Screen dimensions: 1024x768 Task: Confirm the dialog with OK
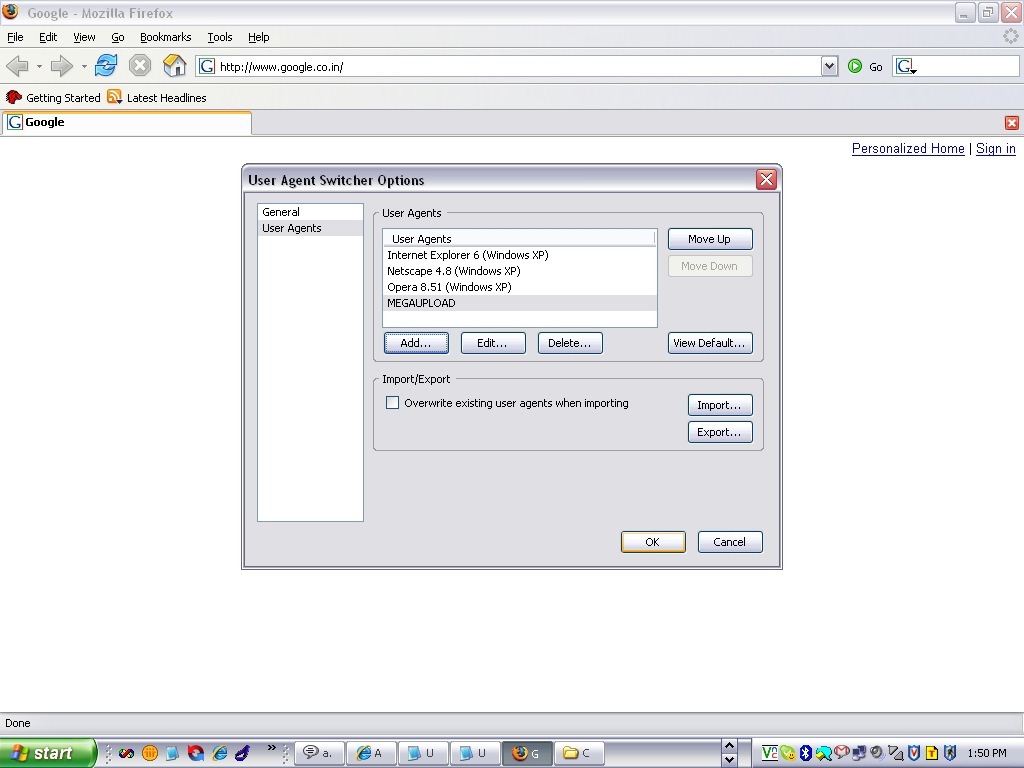pos(653,542)
